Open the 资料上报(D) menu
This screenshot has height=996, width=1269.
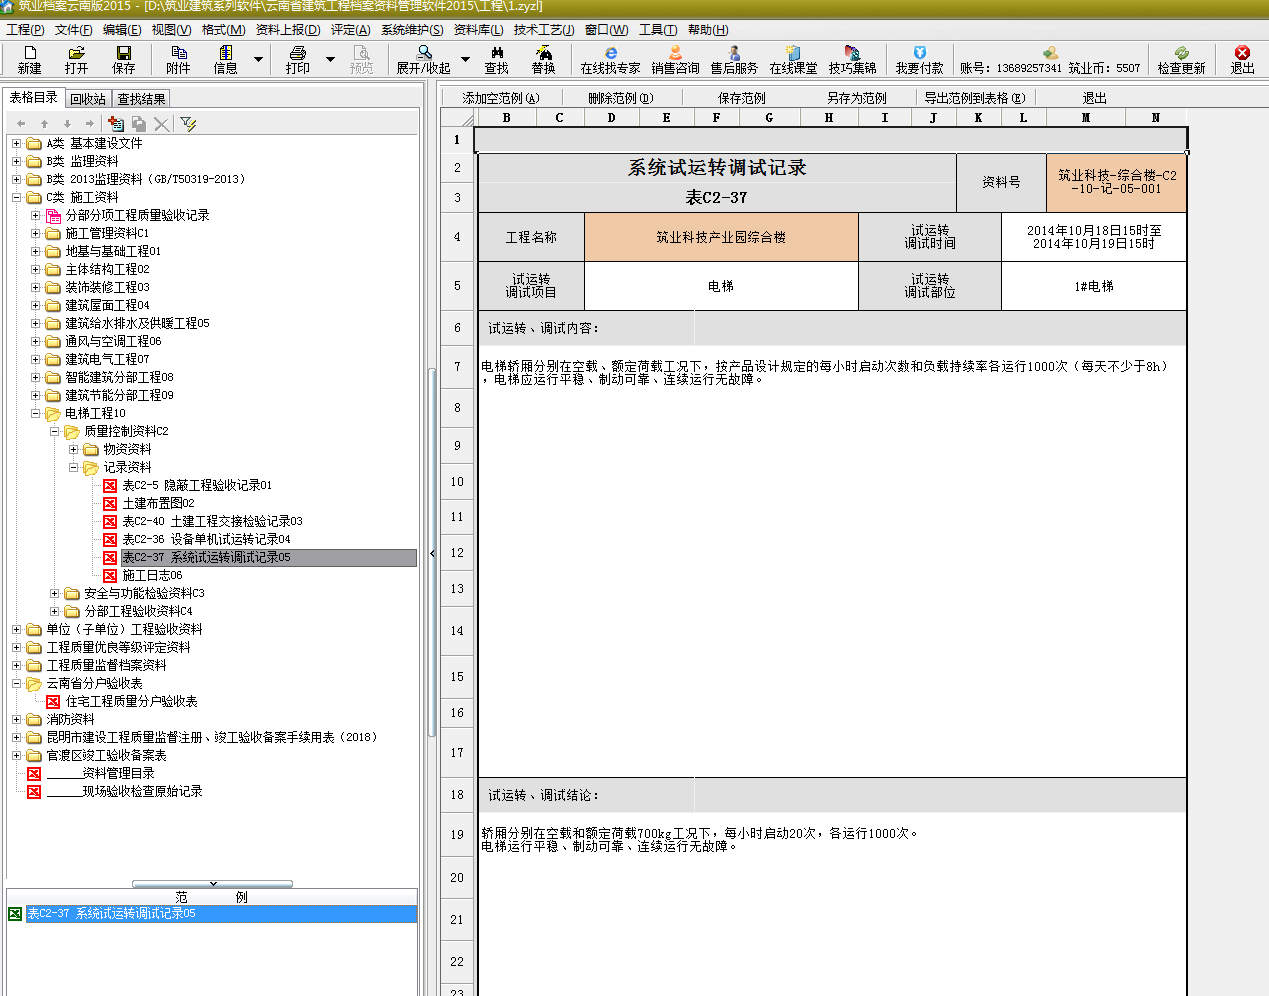click(x=288, y=30)
